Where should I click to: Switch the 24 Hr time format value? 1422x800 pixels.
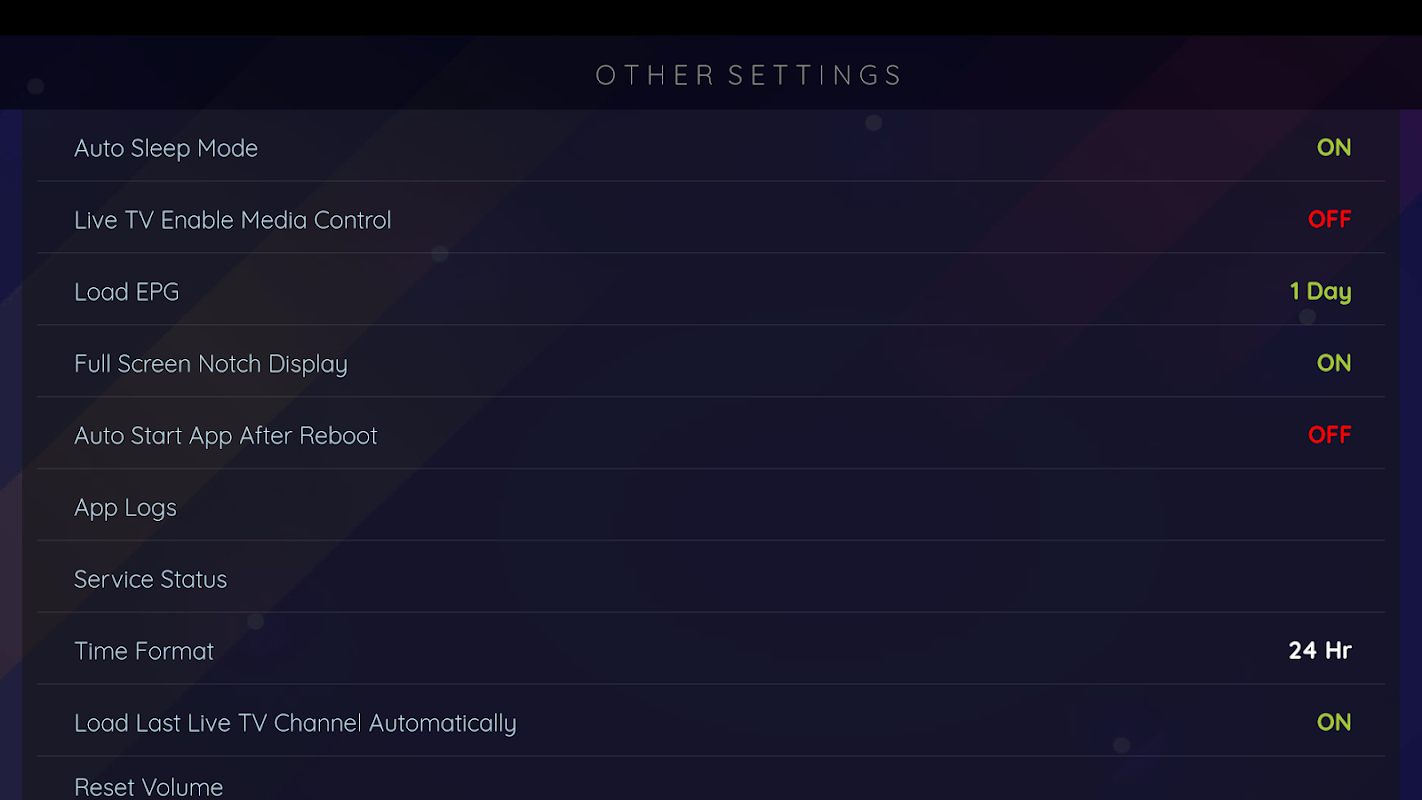pyautogui.click(x=1320, y=650)
